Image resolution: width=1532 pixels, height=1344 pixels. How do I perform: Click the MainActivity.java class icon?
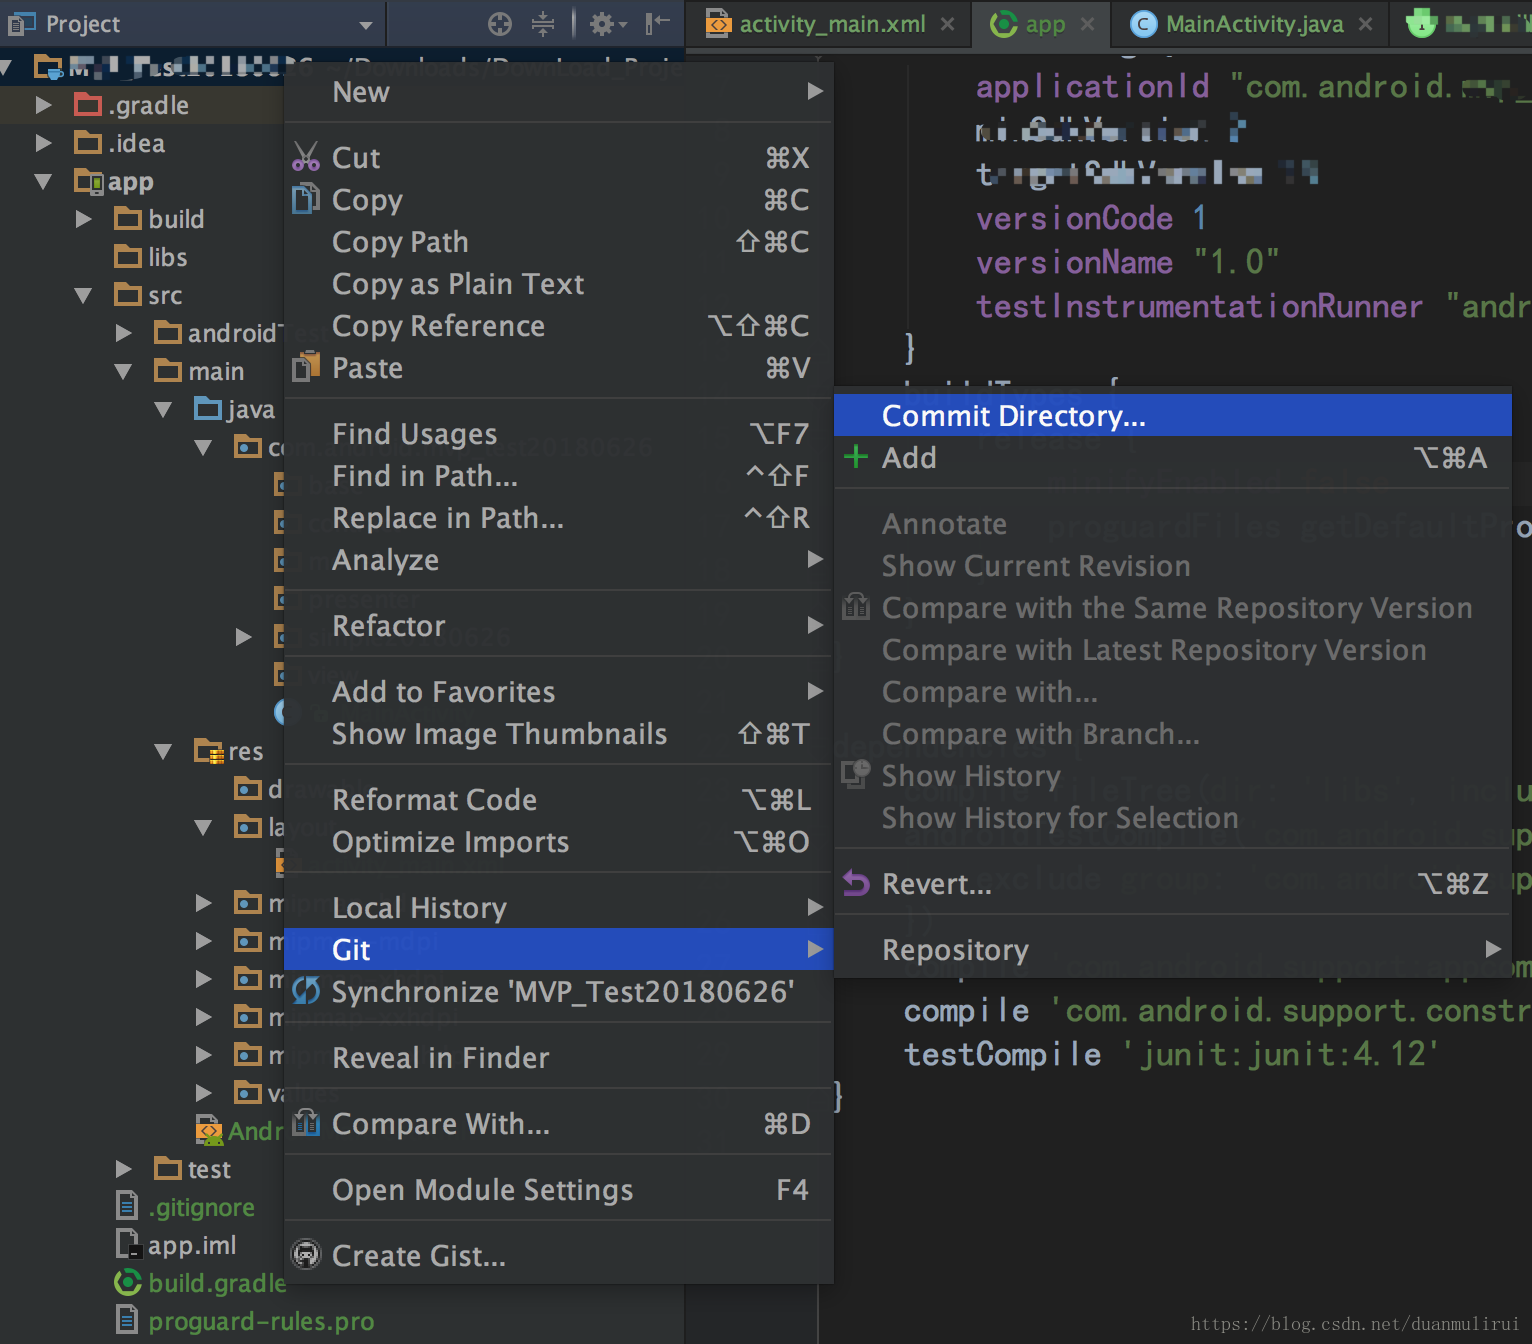pyautogui.click(x=1143, y=24)
